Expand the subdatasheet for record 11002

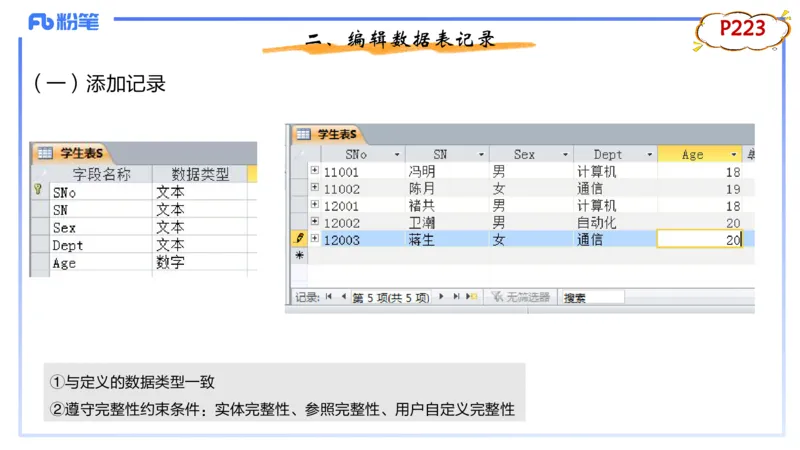(x=315, y=188)
